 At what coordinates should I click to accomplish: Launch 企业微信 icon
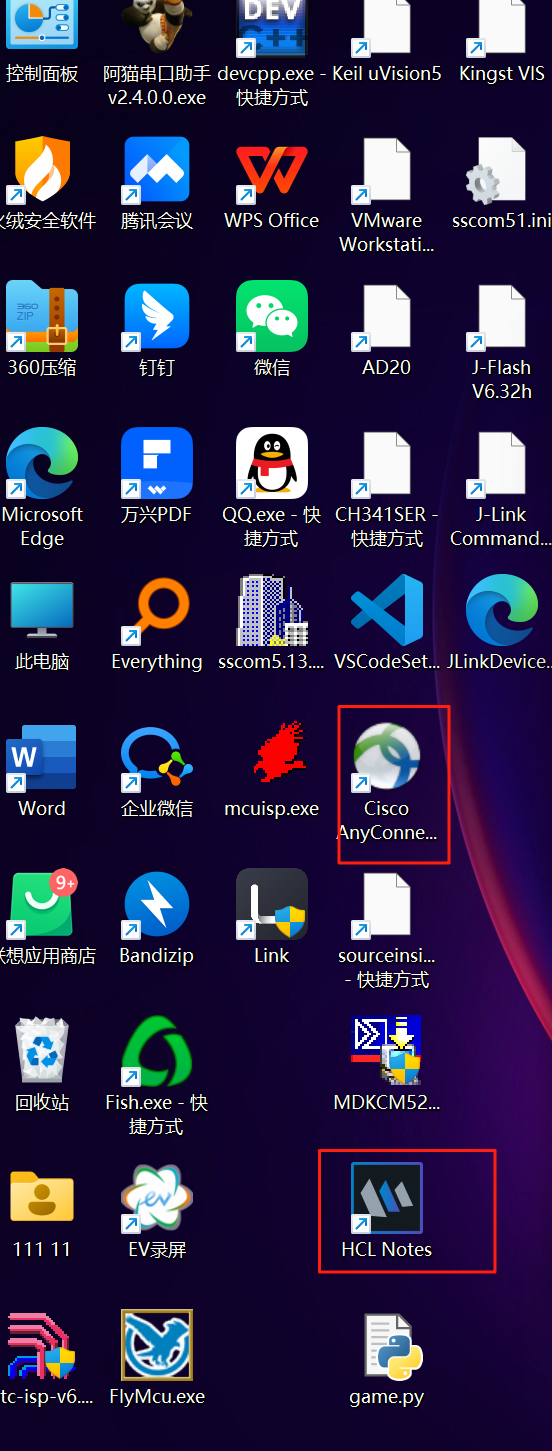click(157, 760)
